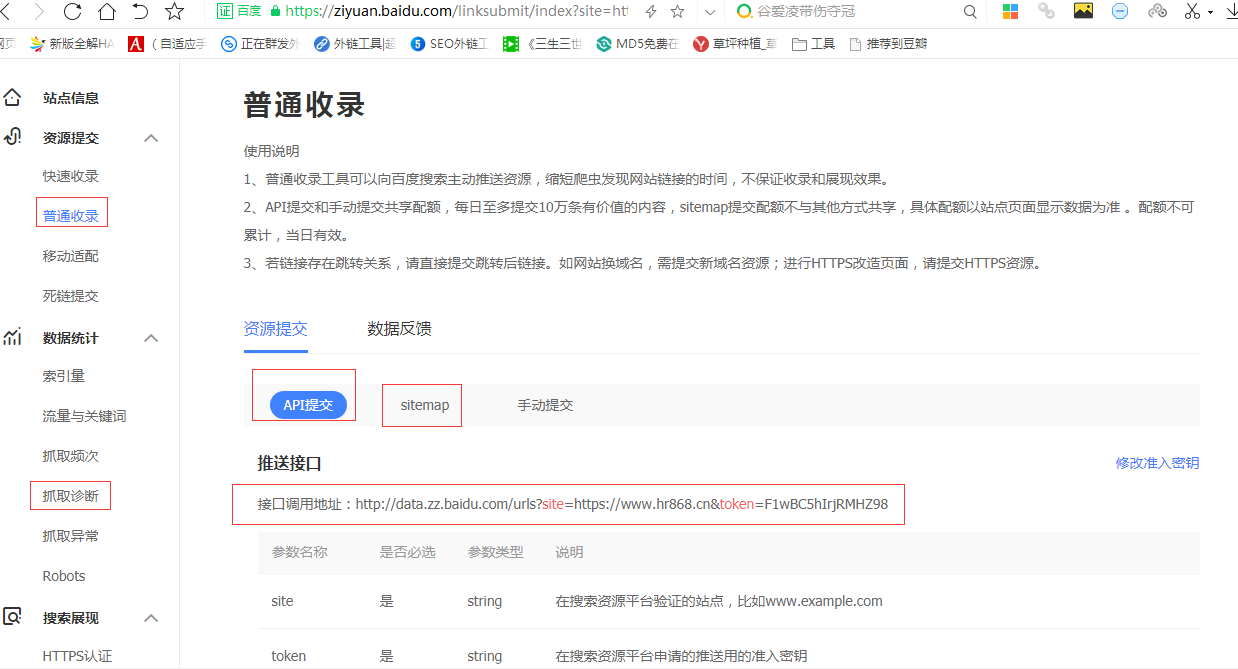Click the lightning speed-mode icon in address bar
Image resolution: width=1238 pixels, height=669 pixels.
[x=651, y=12]
